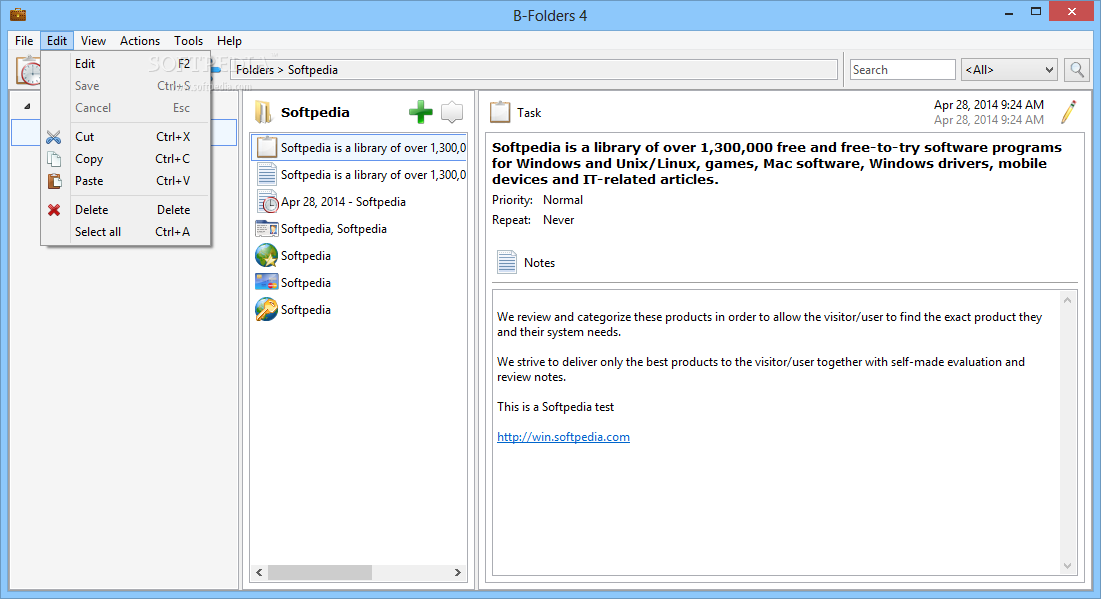The height and width of the screenshot is (599, 1101).
Task: Click the gray label tag icon beside Softpedia header
Action: point(452,112)
